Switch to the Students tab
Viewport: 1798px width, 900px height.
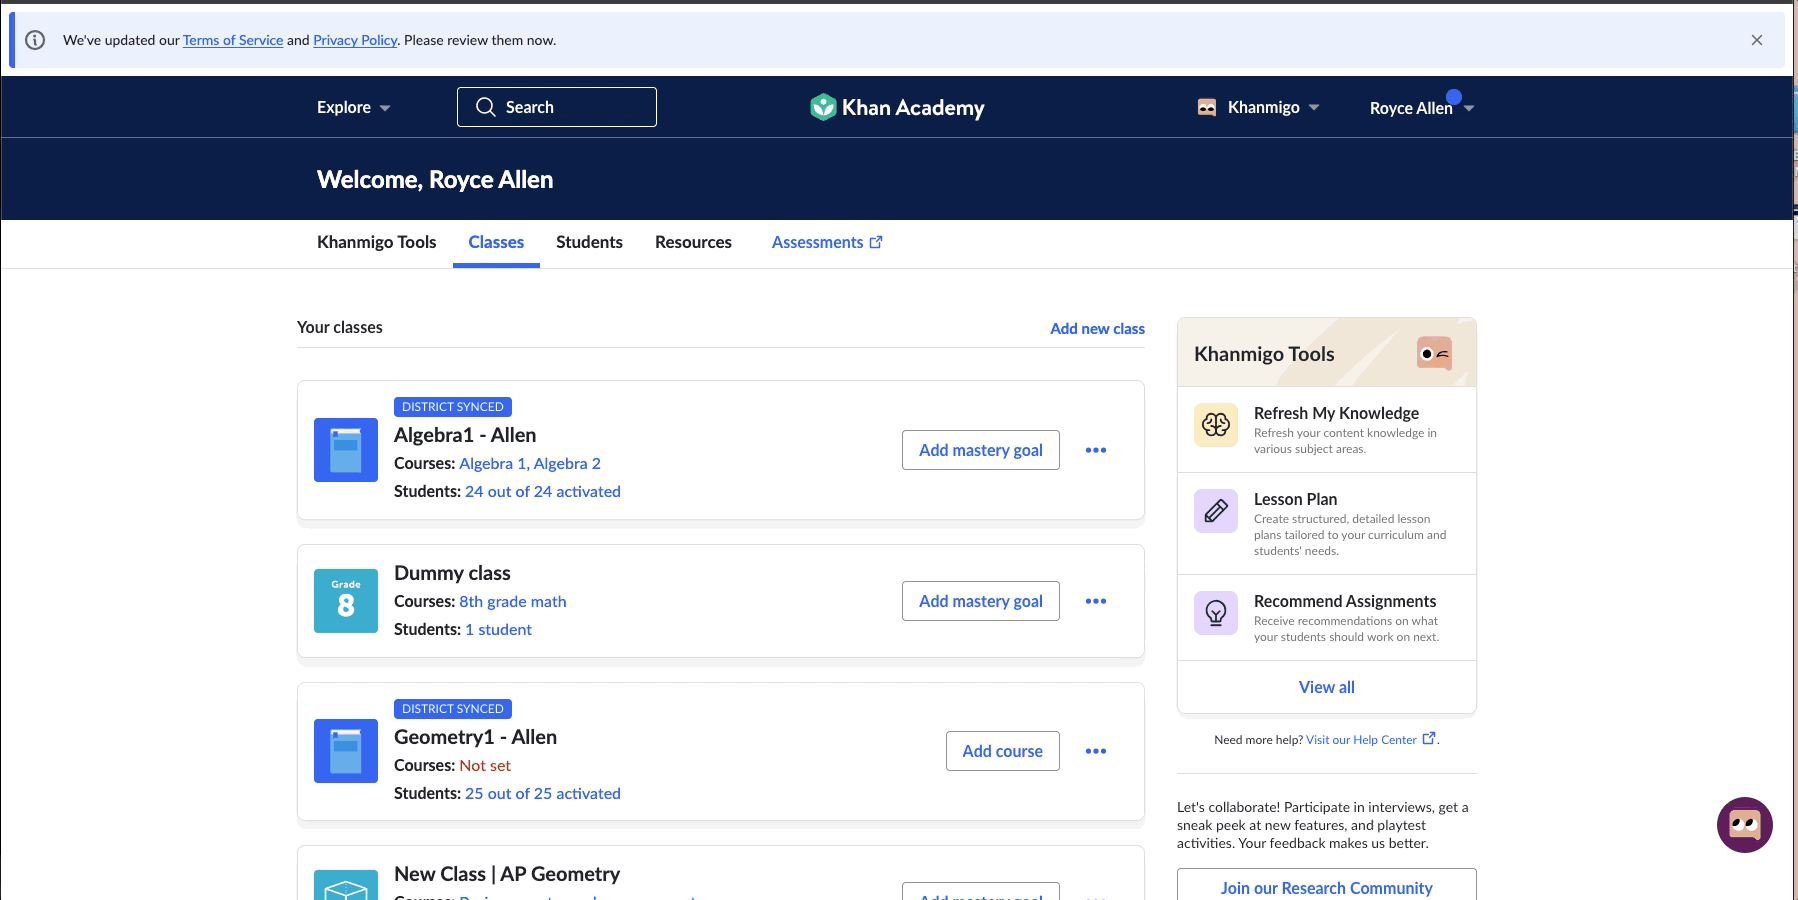(x=589, y=242)
